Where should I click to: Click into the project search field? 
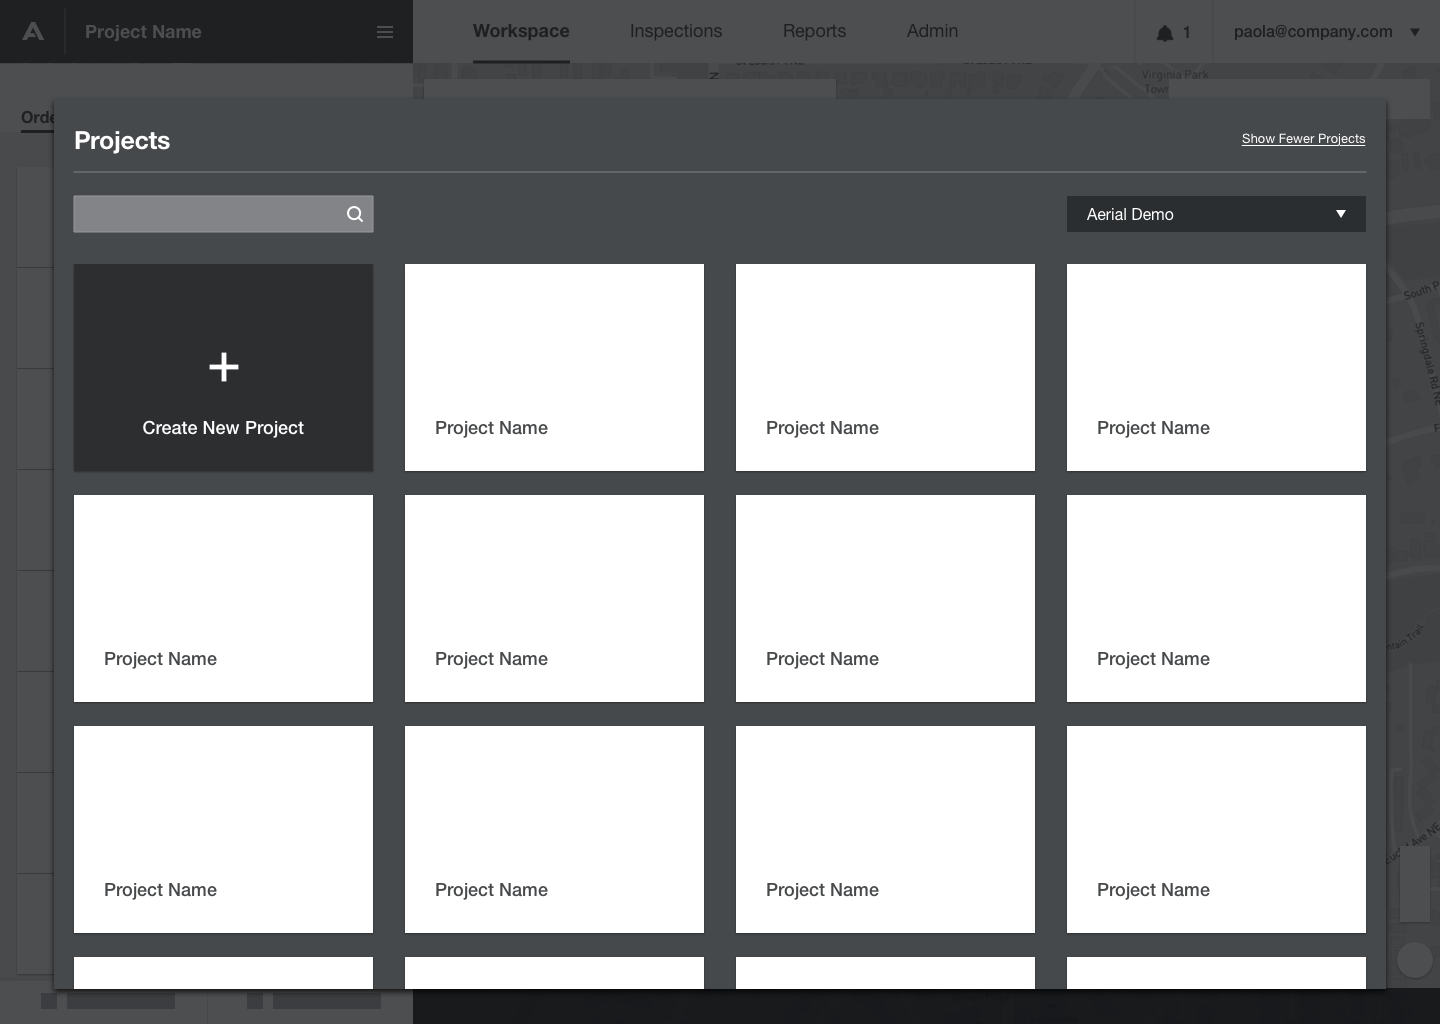[200, 213]
